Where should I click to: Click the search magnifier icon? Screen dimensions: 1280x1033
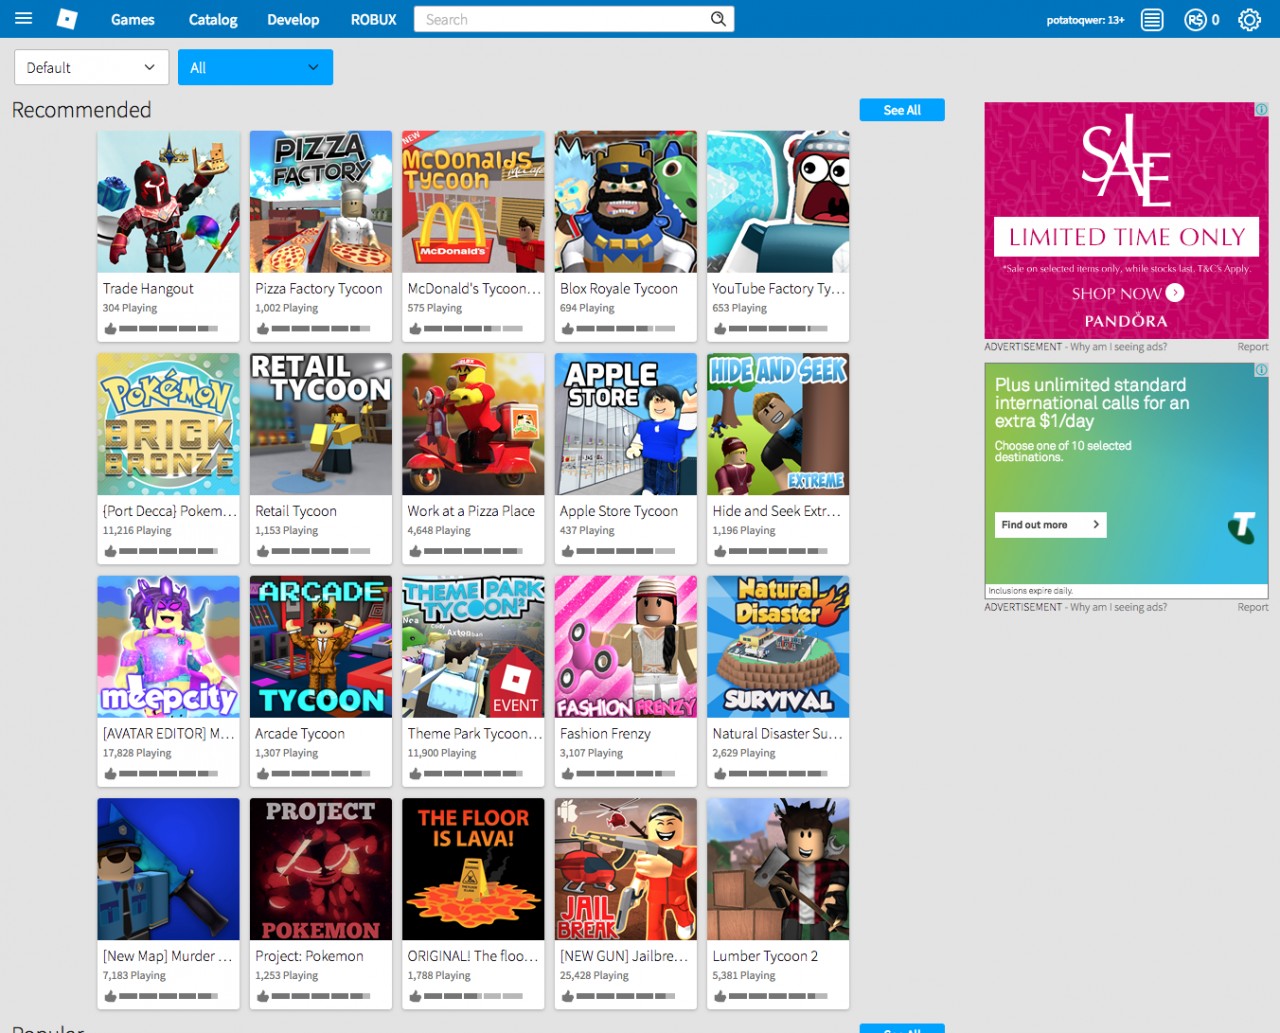[718, 19]
